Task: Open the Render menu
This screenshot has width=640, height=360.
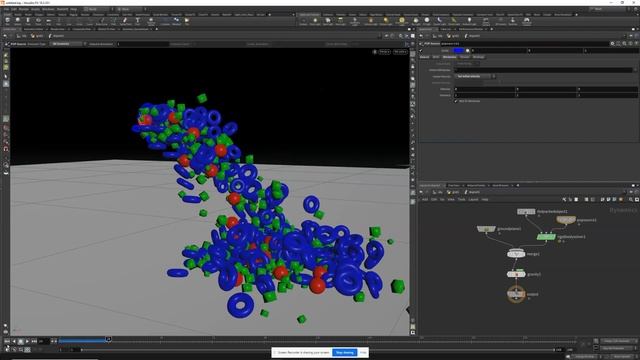Action: pyautogui.click(x=24, y=9)
